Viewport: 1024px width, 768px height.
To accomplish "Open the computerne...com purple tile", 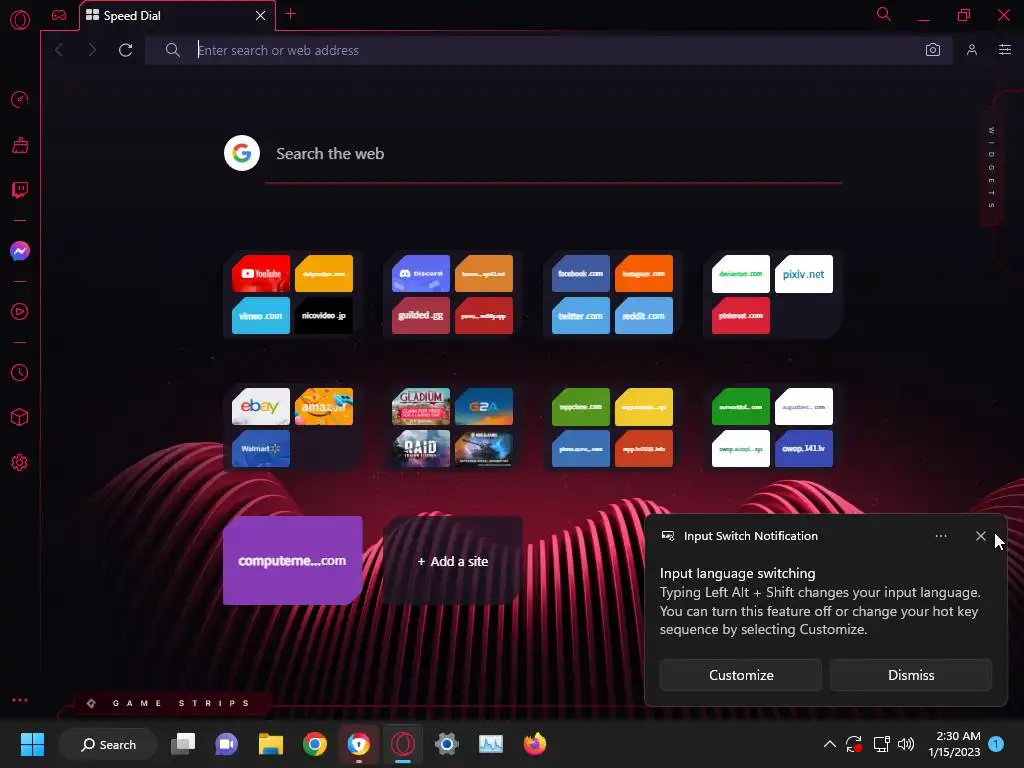I will (x=293, y=560).
